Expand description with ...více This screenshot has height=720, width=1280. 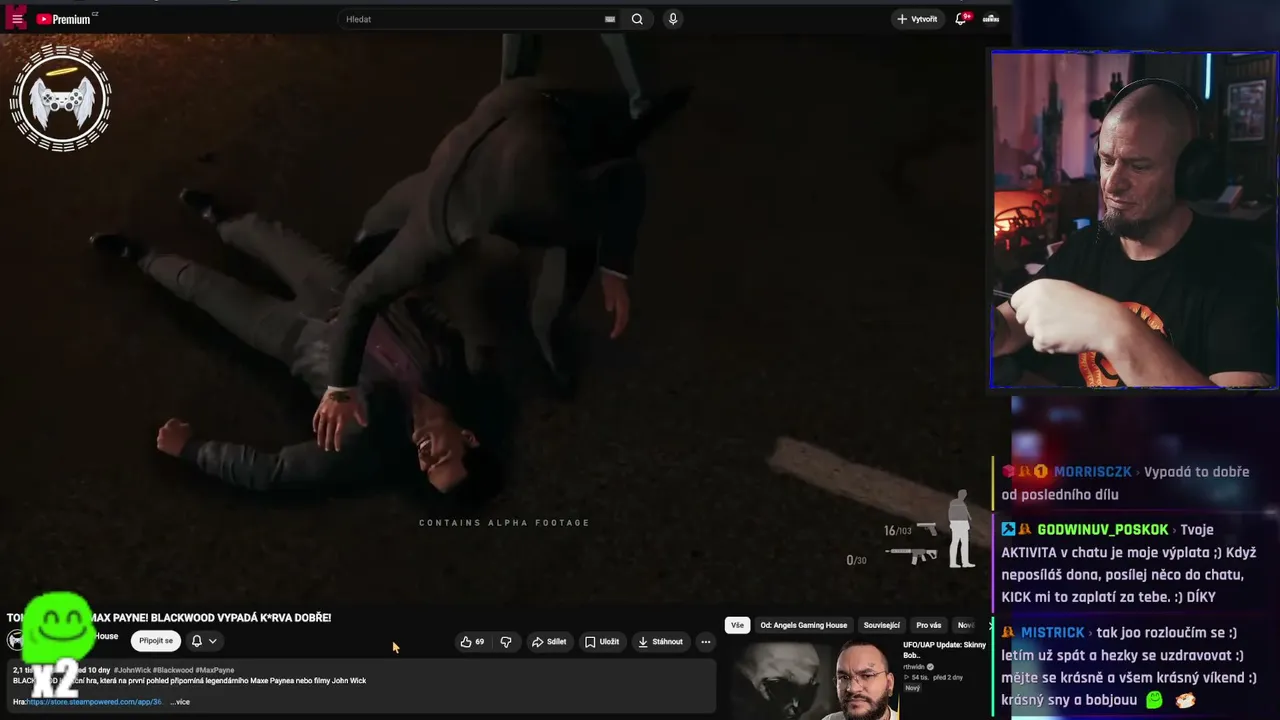coord(180,702)
